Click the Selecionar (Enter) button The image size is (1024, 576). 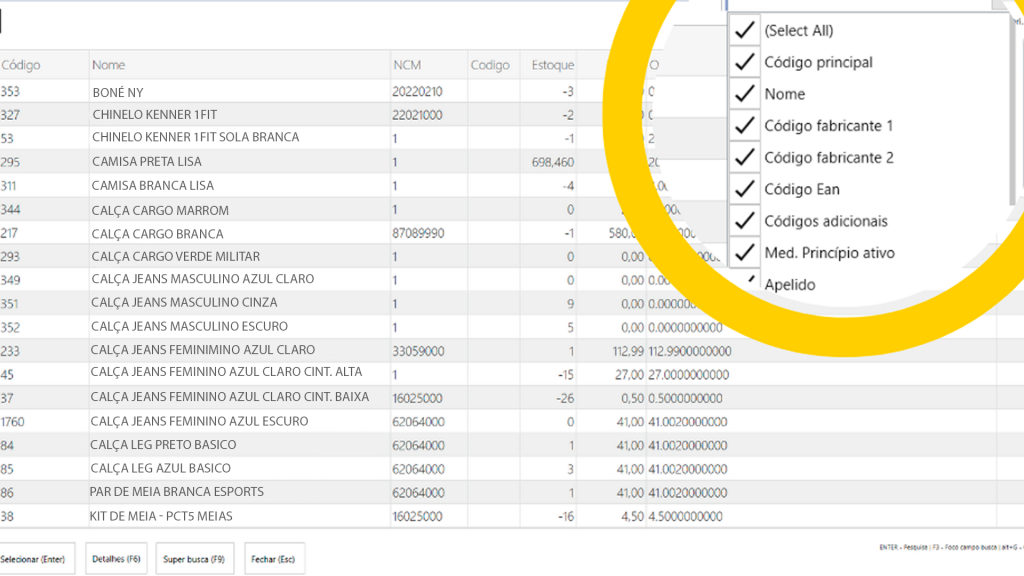pyautogui.click(x=34, y=559)
